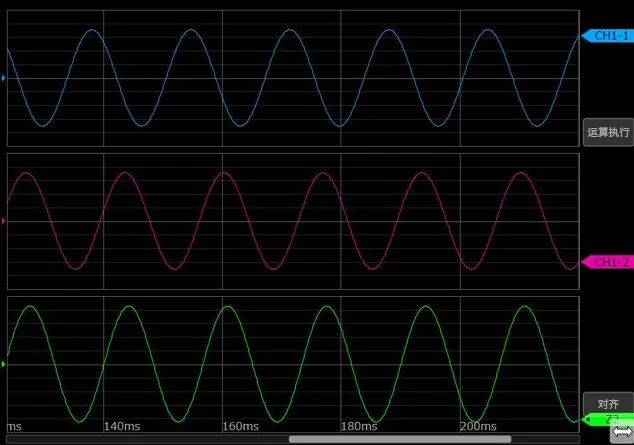Screen dimensions: 634x445
Task: Click the horizontal scrollbar thumb
Action: pos(399,439)
